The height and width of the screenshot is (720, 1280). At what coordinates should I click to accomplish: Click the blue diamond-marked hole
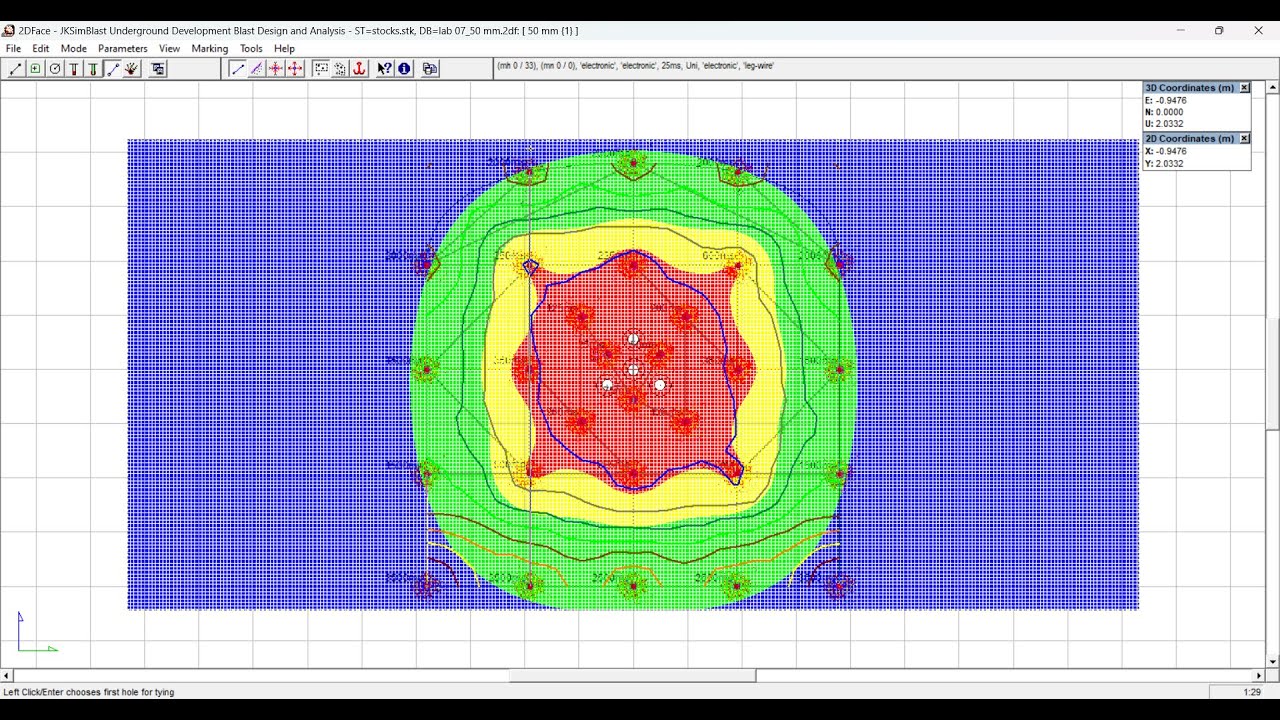[x=530, y=266]
